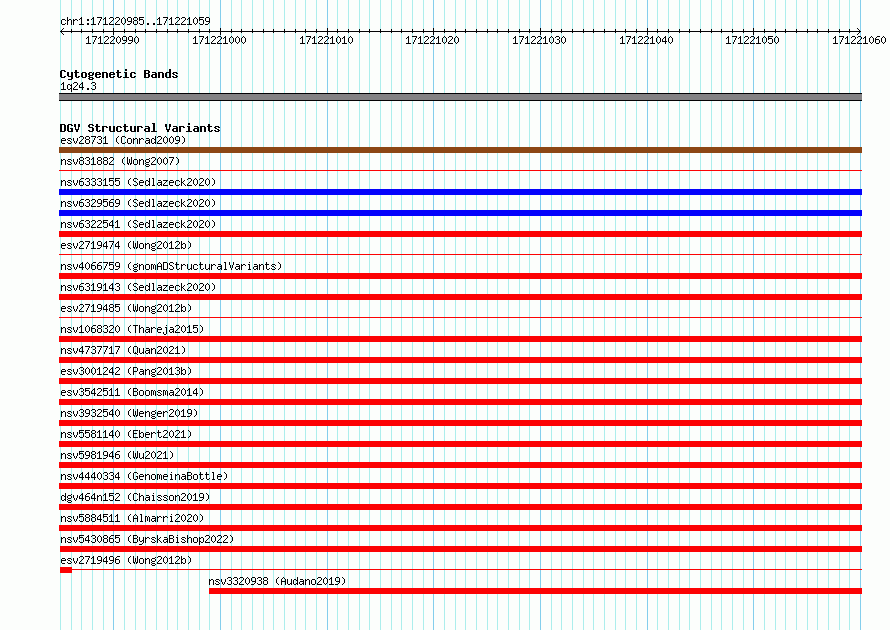Select nsv5581140 (Ebert2021) variant label
This screenshot has width=890, height=630.
coord(126,434)
